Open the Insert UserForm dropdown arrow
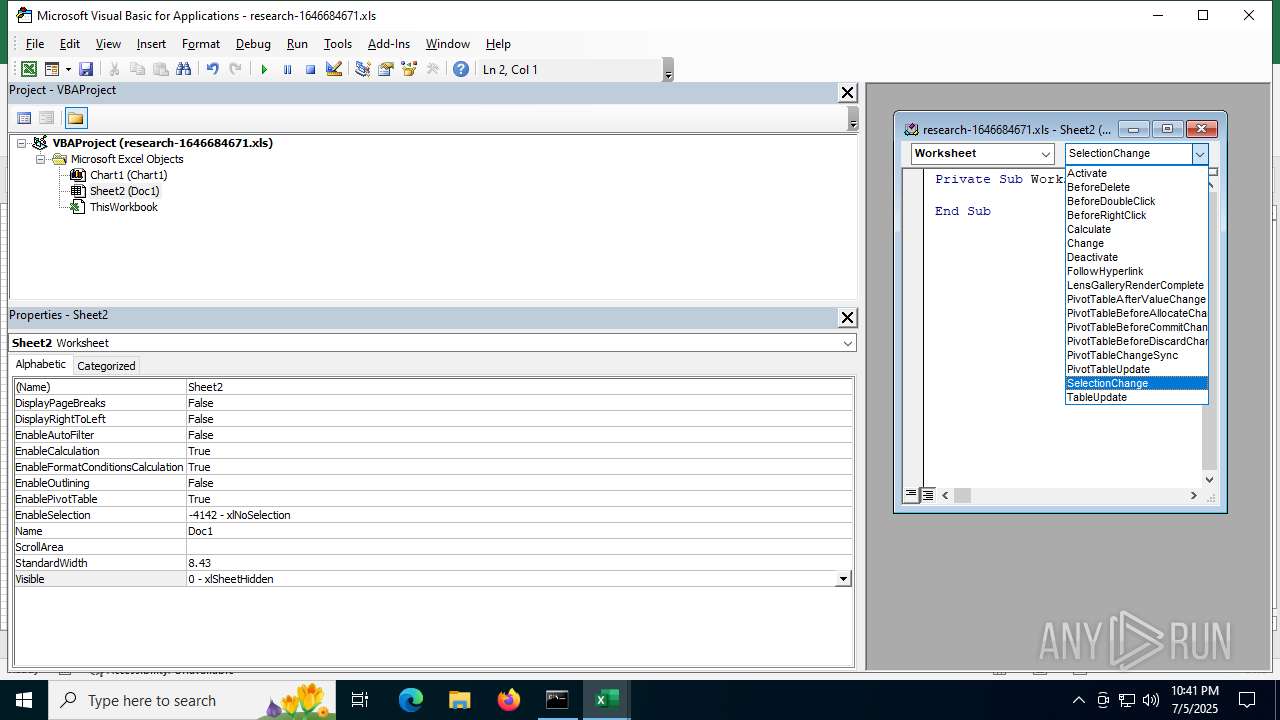This screenshot has height=720, width=1280. (68, 69)
